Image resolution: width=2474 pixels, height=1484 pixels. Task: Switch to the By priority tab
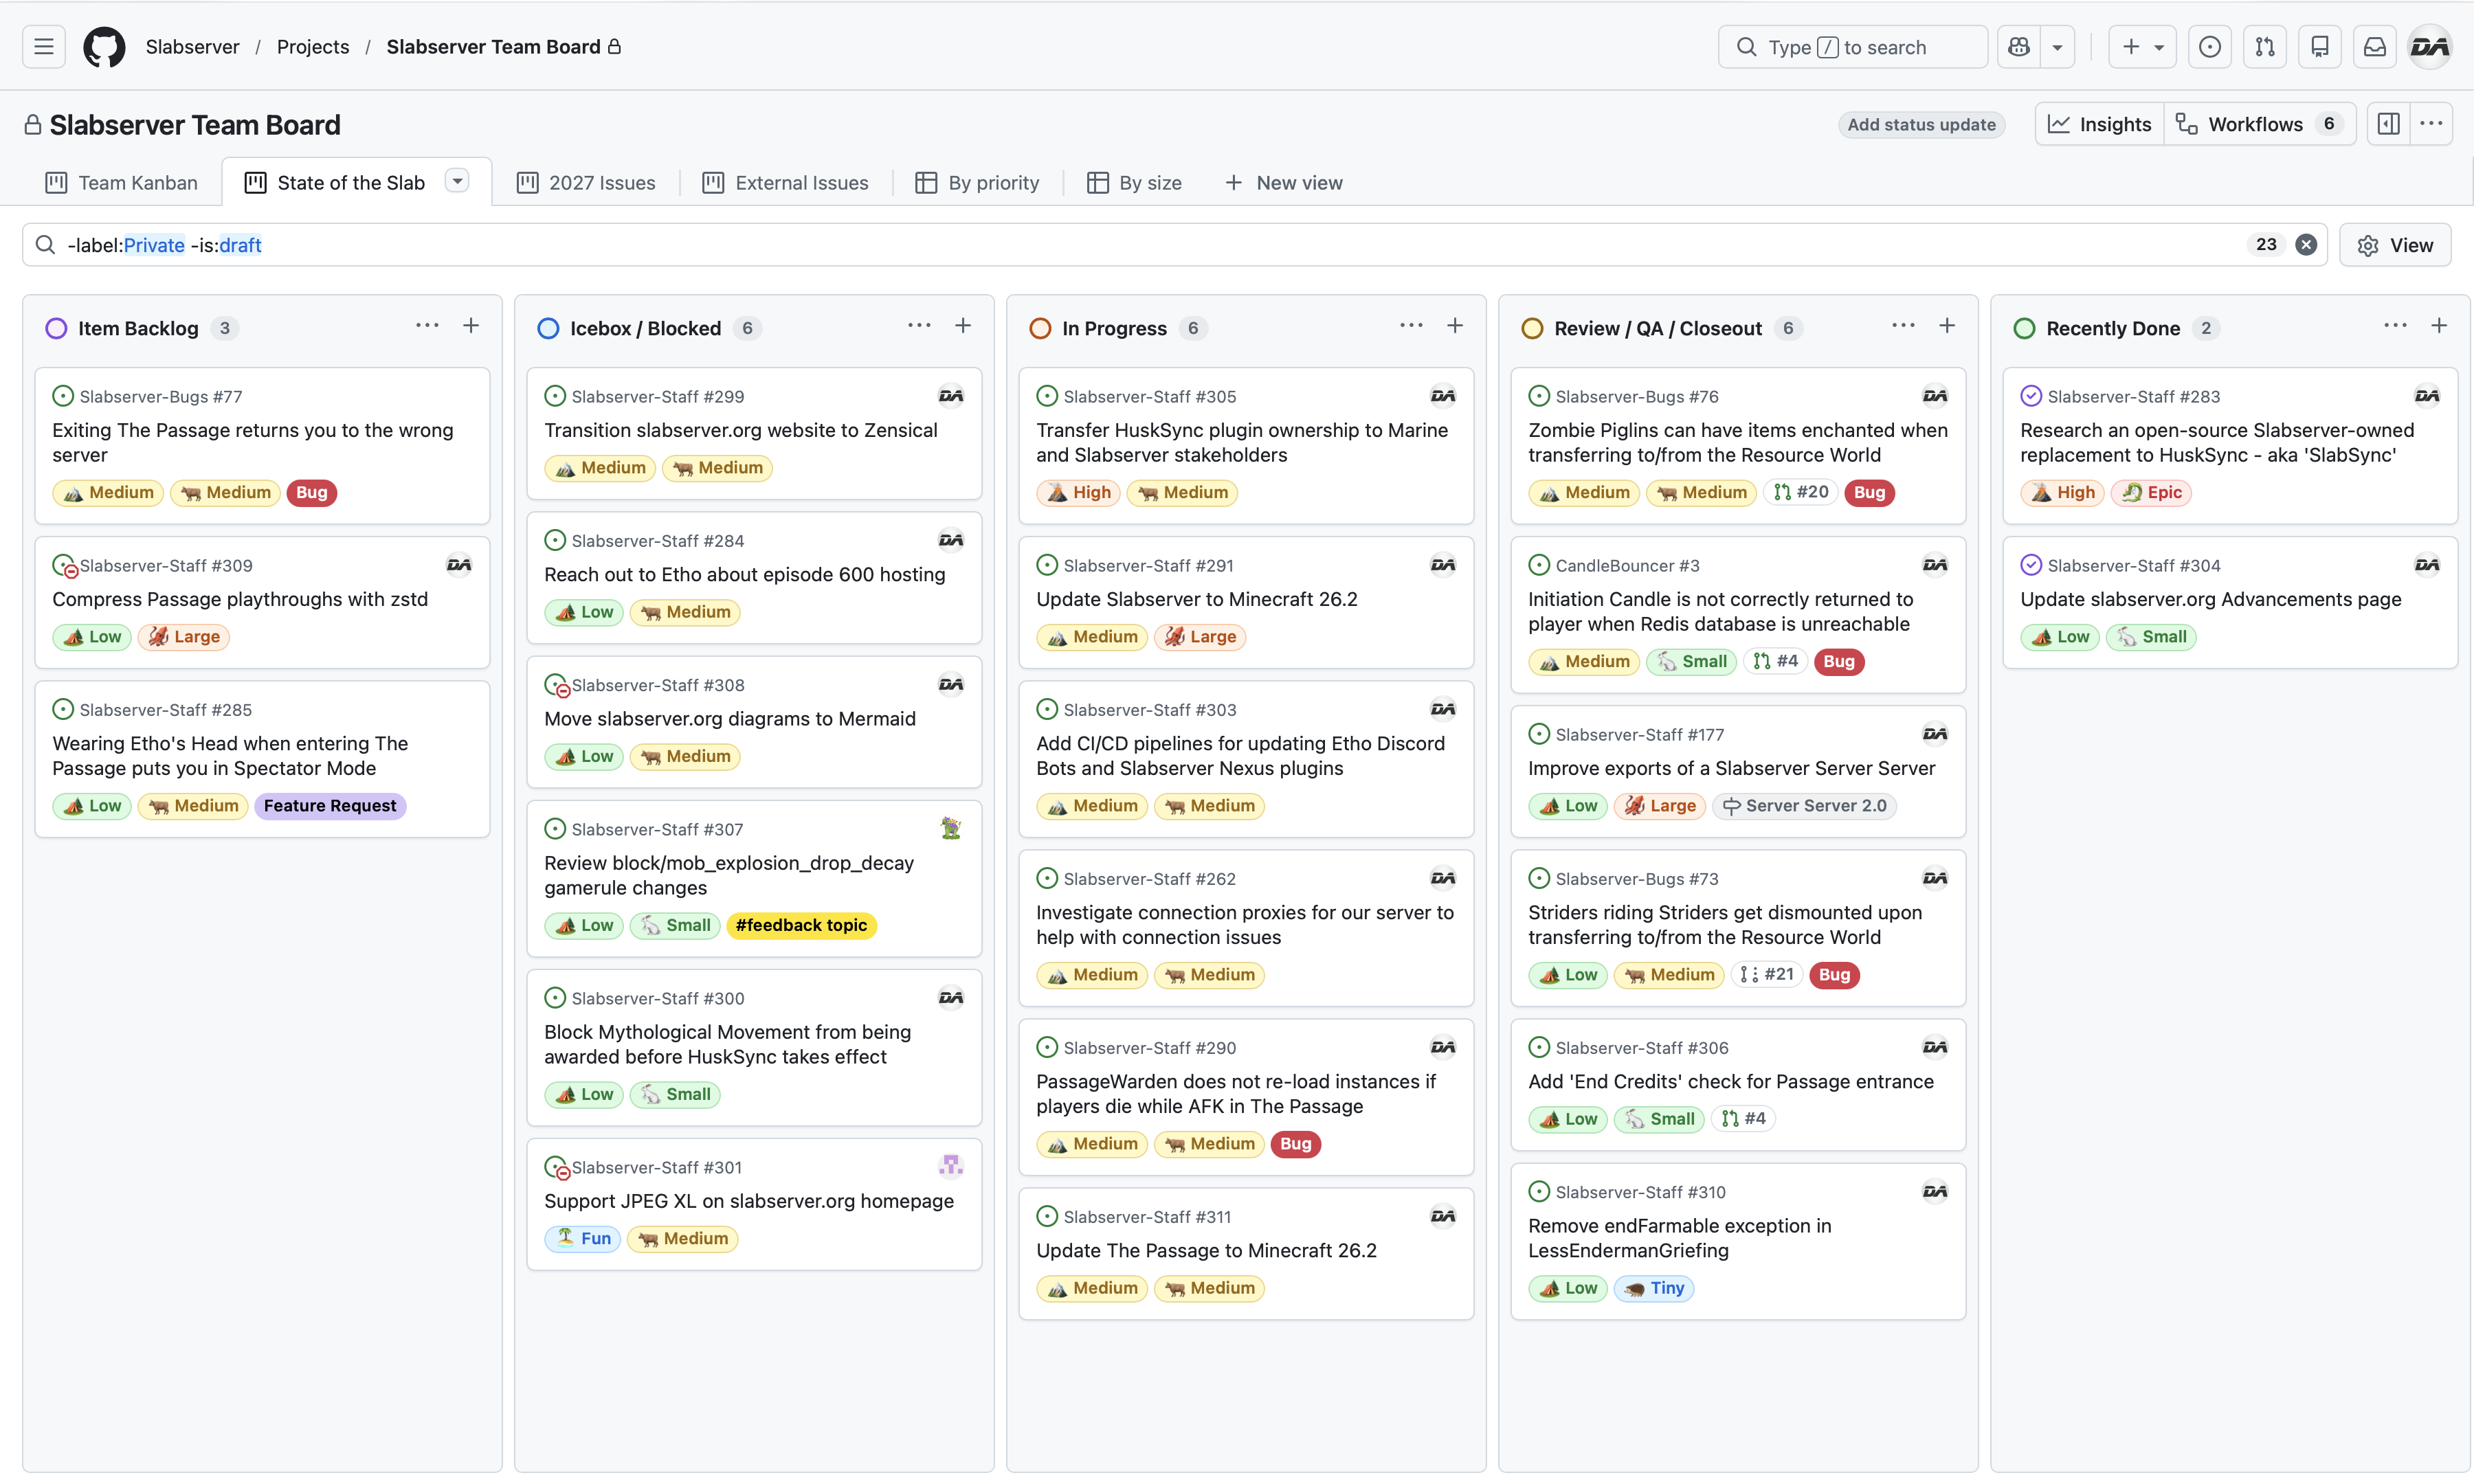click(x=978, y=183)
